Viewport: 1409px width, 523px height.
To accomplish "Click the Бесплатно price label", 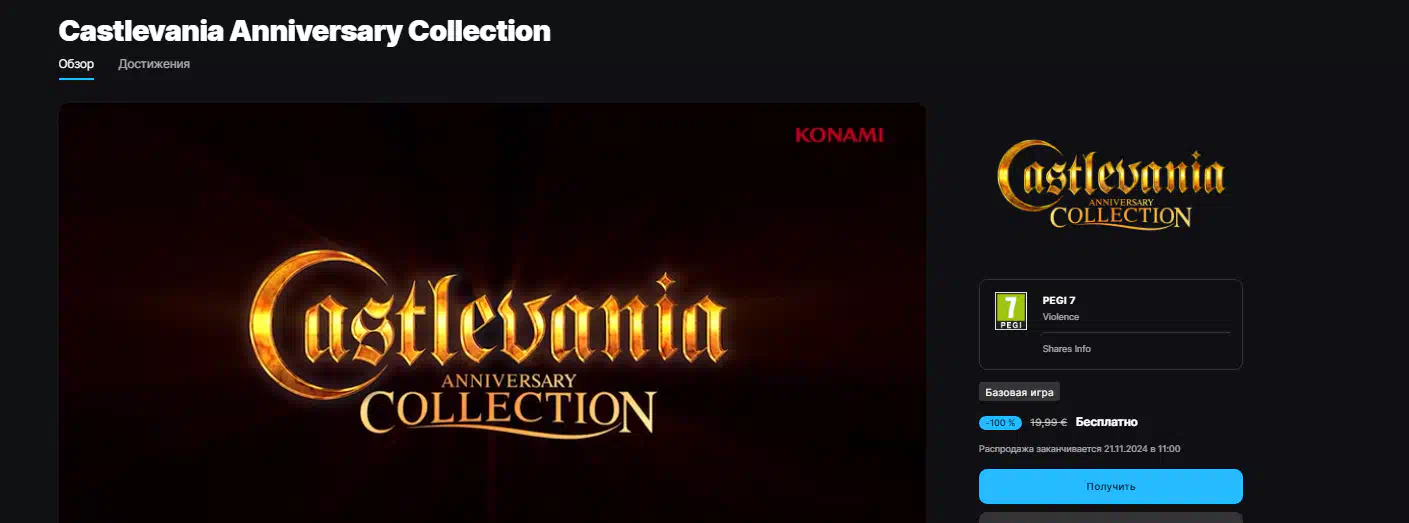I will point(1106,422).
